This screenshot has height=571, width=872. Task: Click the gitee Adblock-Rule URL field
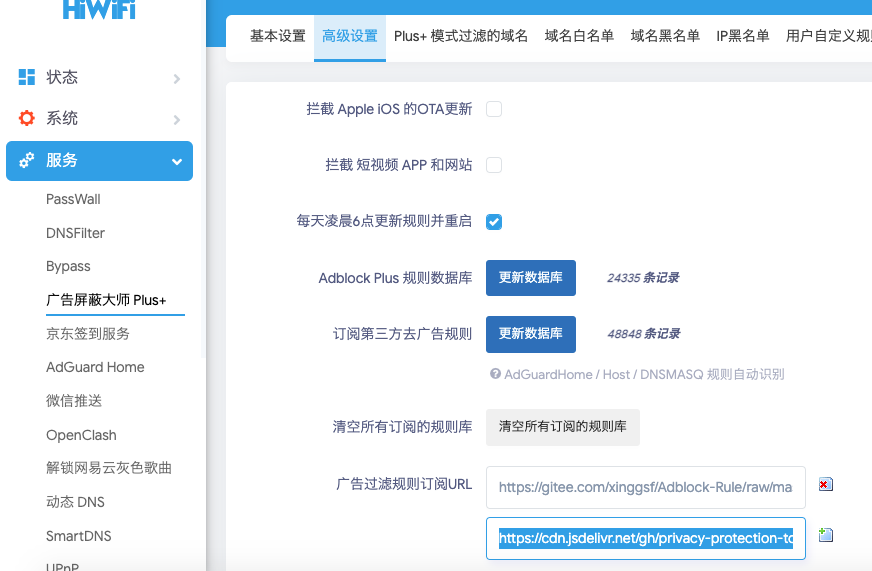[x=646, y=487]
